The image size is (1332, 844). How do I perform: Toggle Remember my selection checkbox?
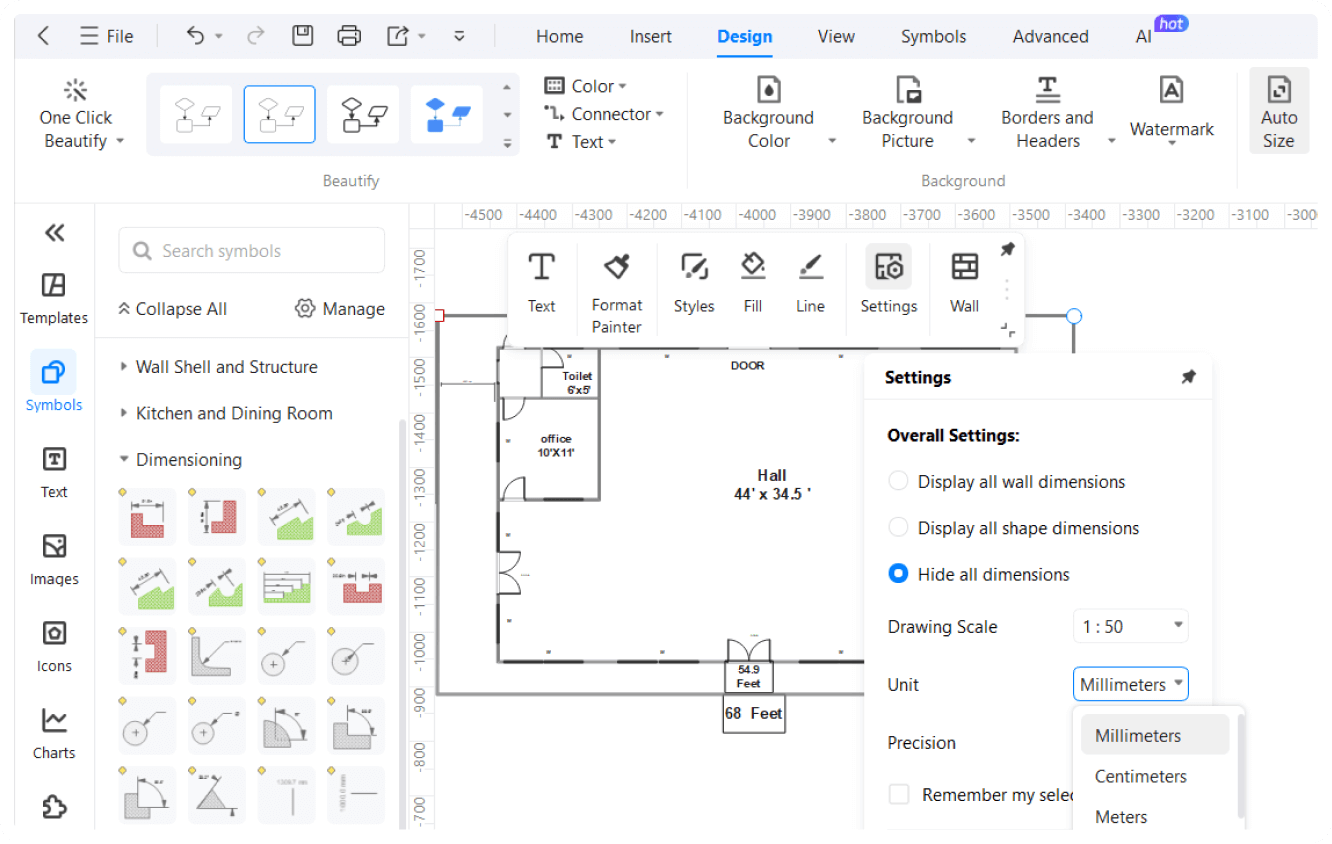pos(899,794)
